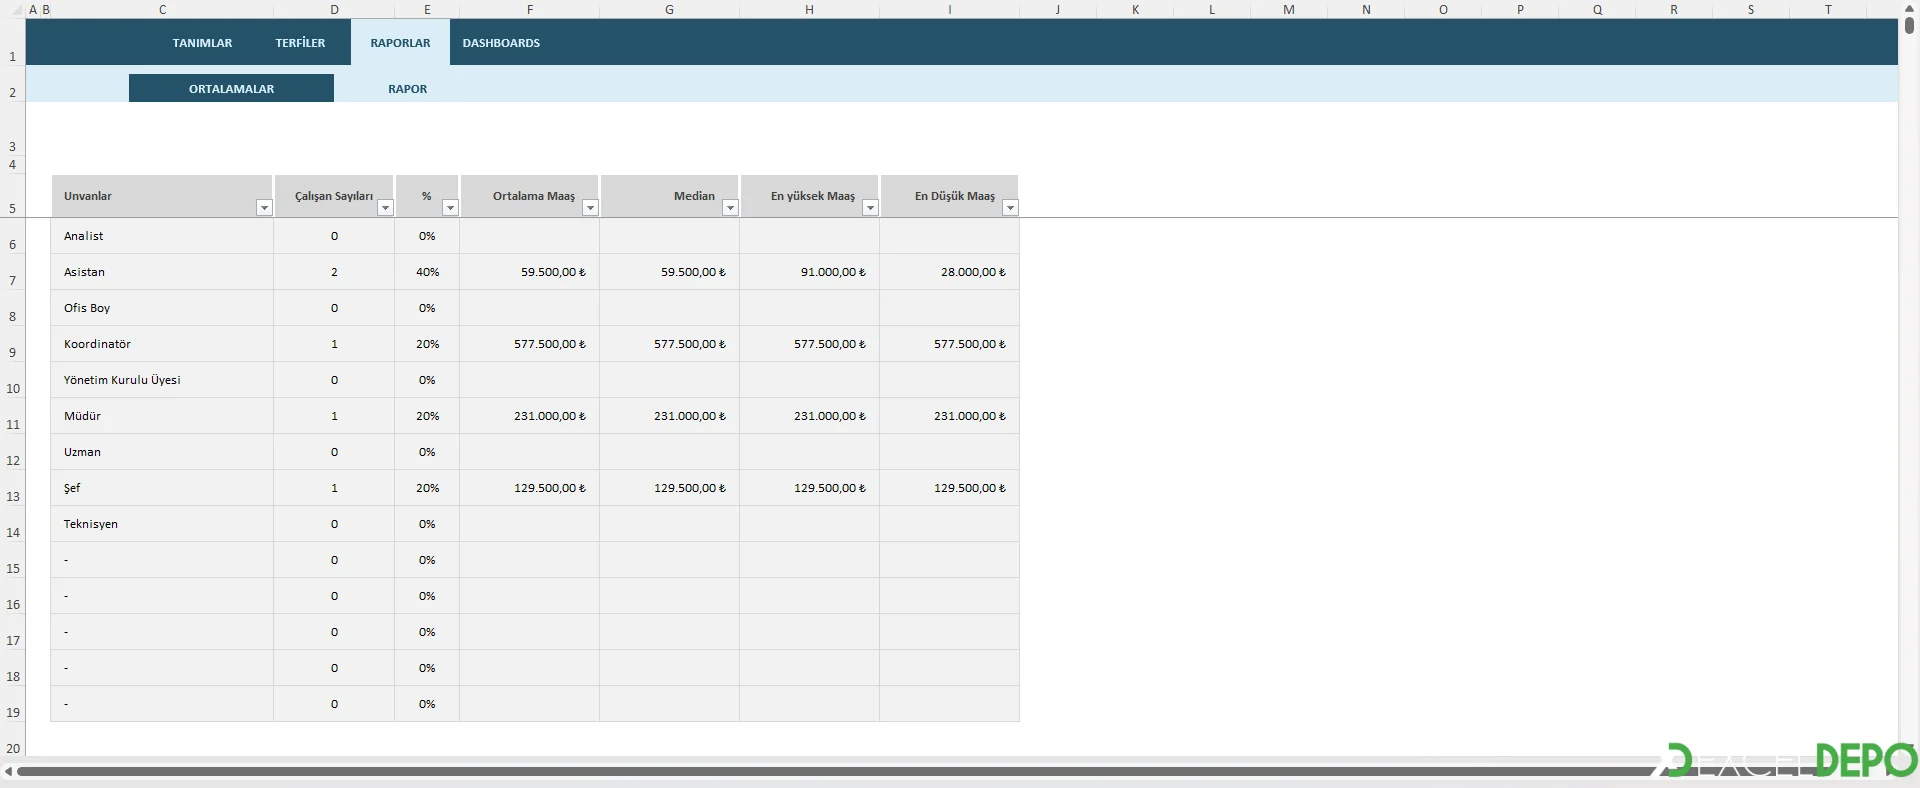The width and height of the screenshot is (1920, 788).
Task: Click the vertical scrollbar up arrow
Action: [1909, 8]
